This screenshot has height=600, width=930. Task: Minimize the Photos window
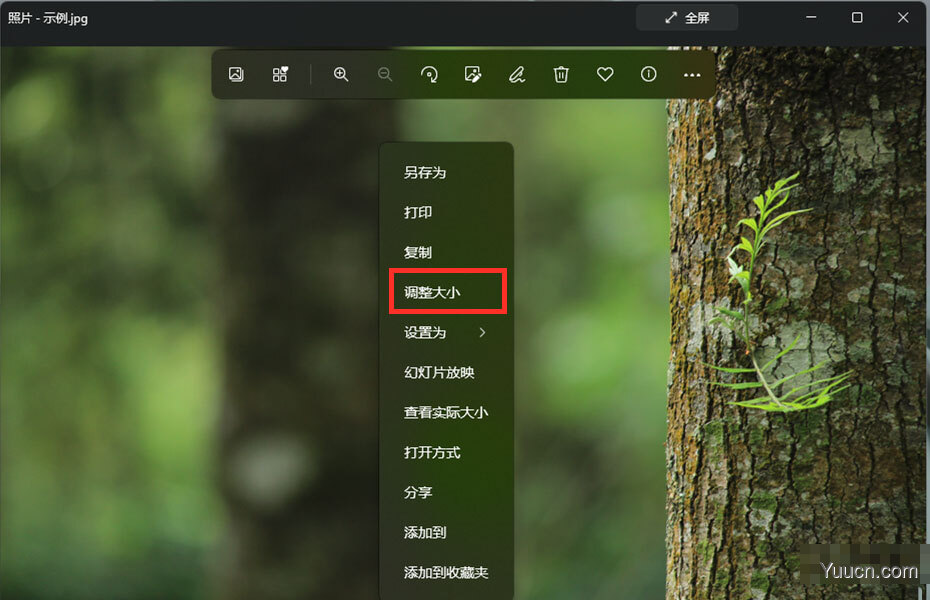[811, 18]
